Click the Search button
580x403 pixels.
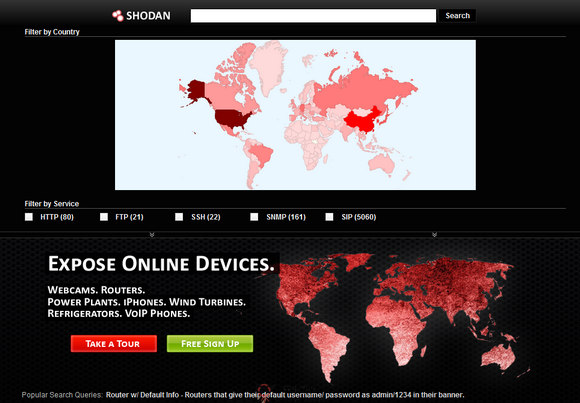(458, 16)
